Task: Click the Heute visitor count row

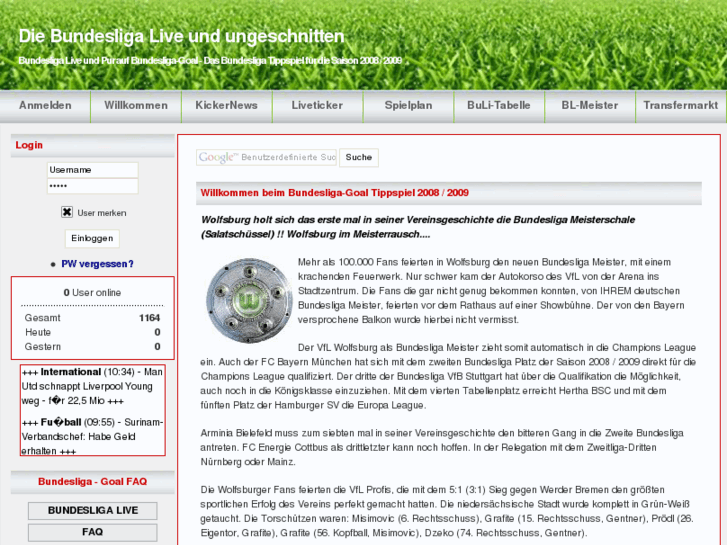Action: point(92,332)
